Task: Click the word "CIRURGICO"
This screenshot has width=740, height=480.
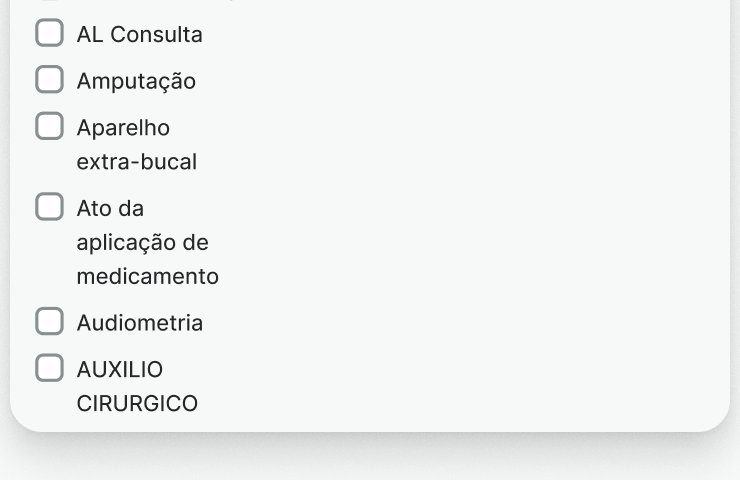Action: [x=137, y=404]
